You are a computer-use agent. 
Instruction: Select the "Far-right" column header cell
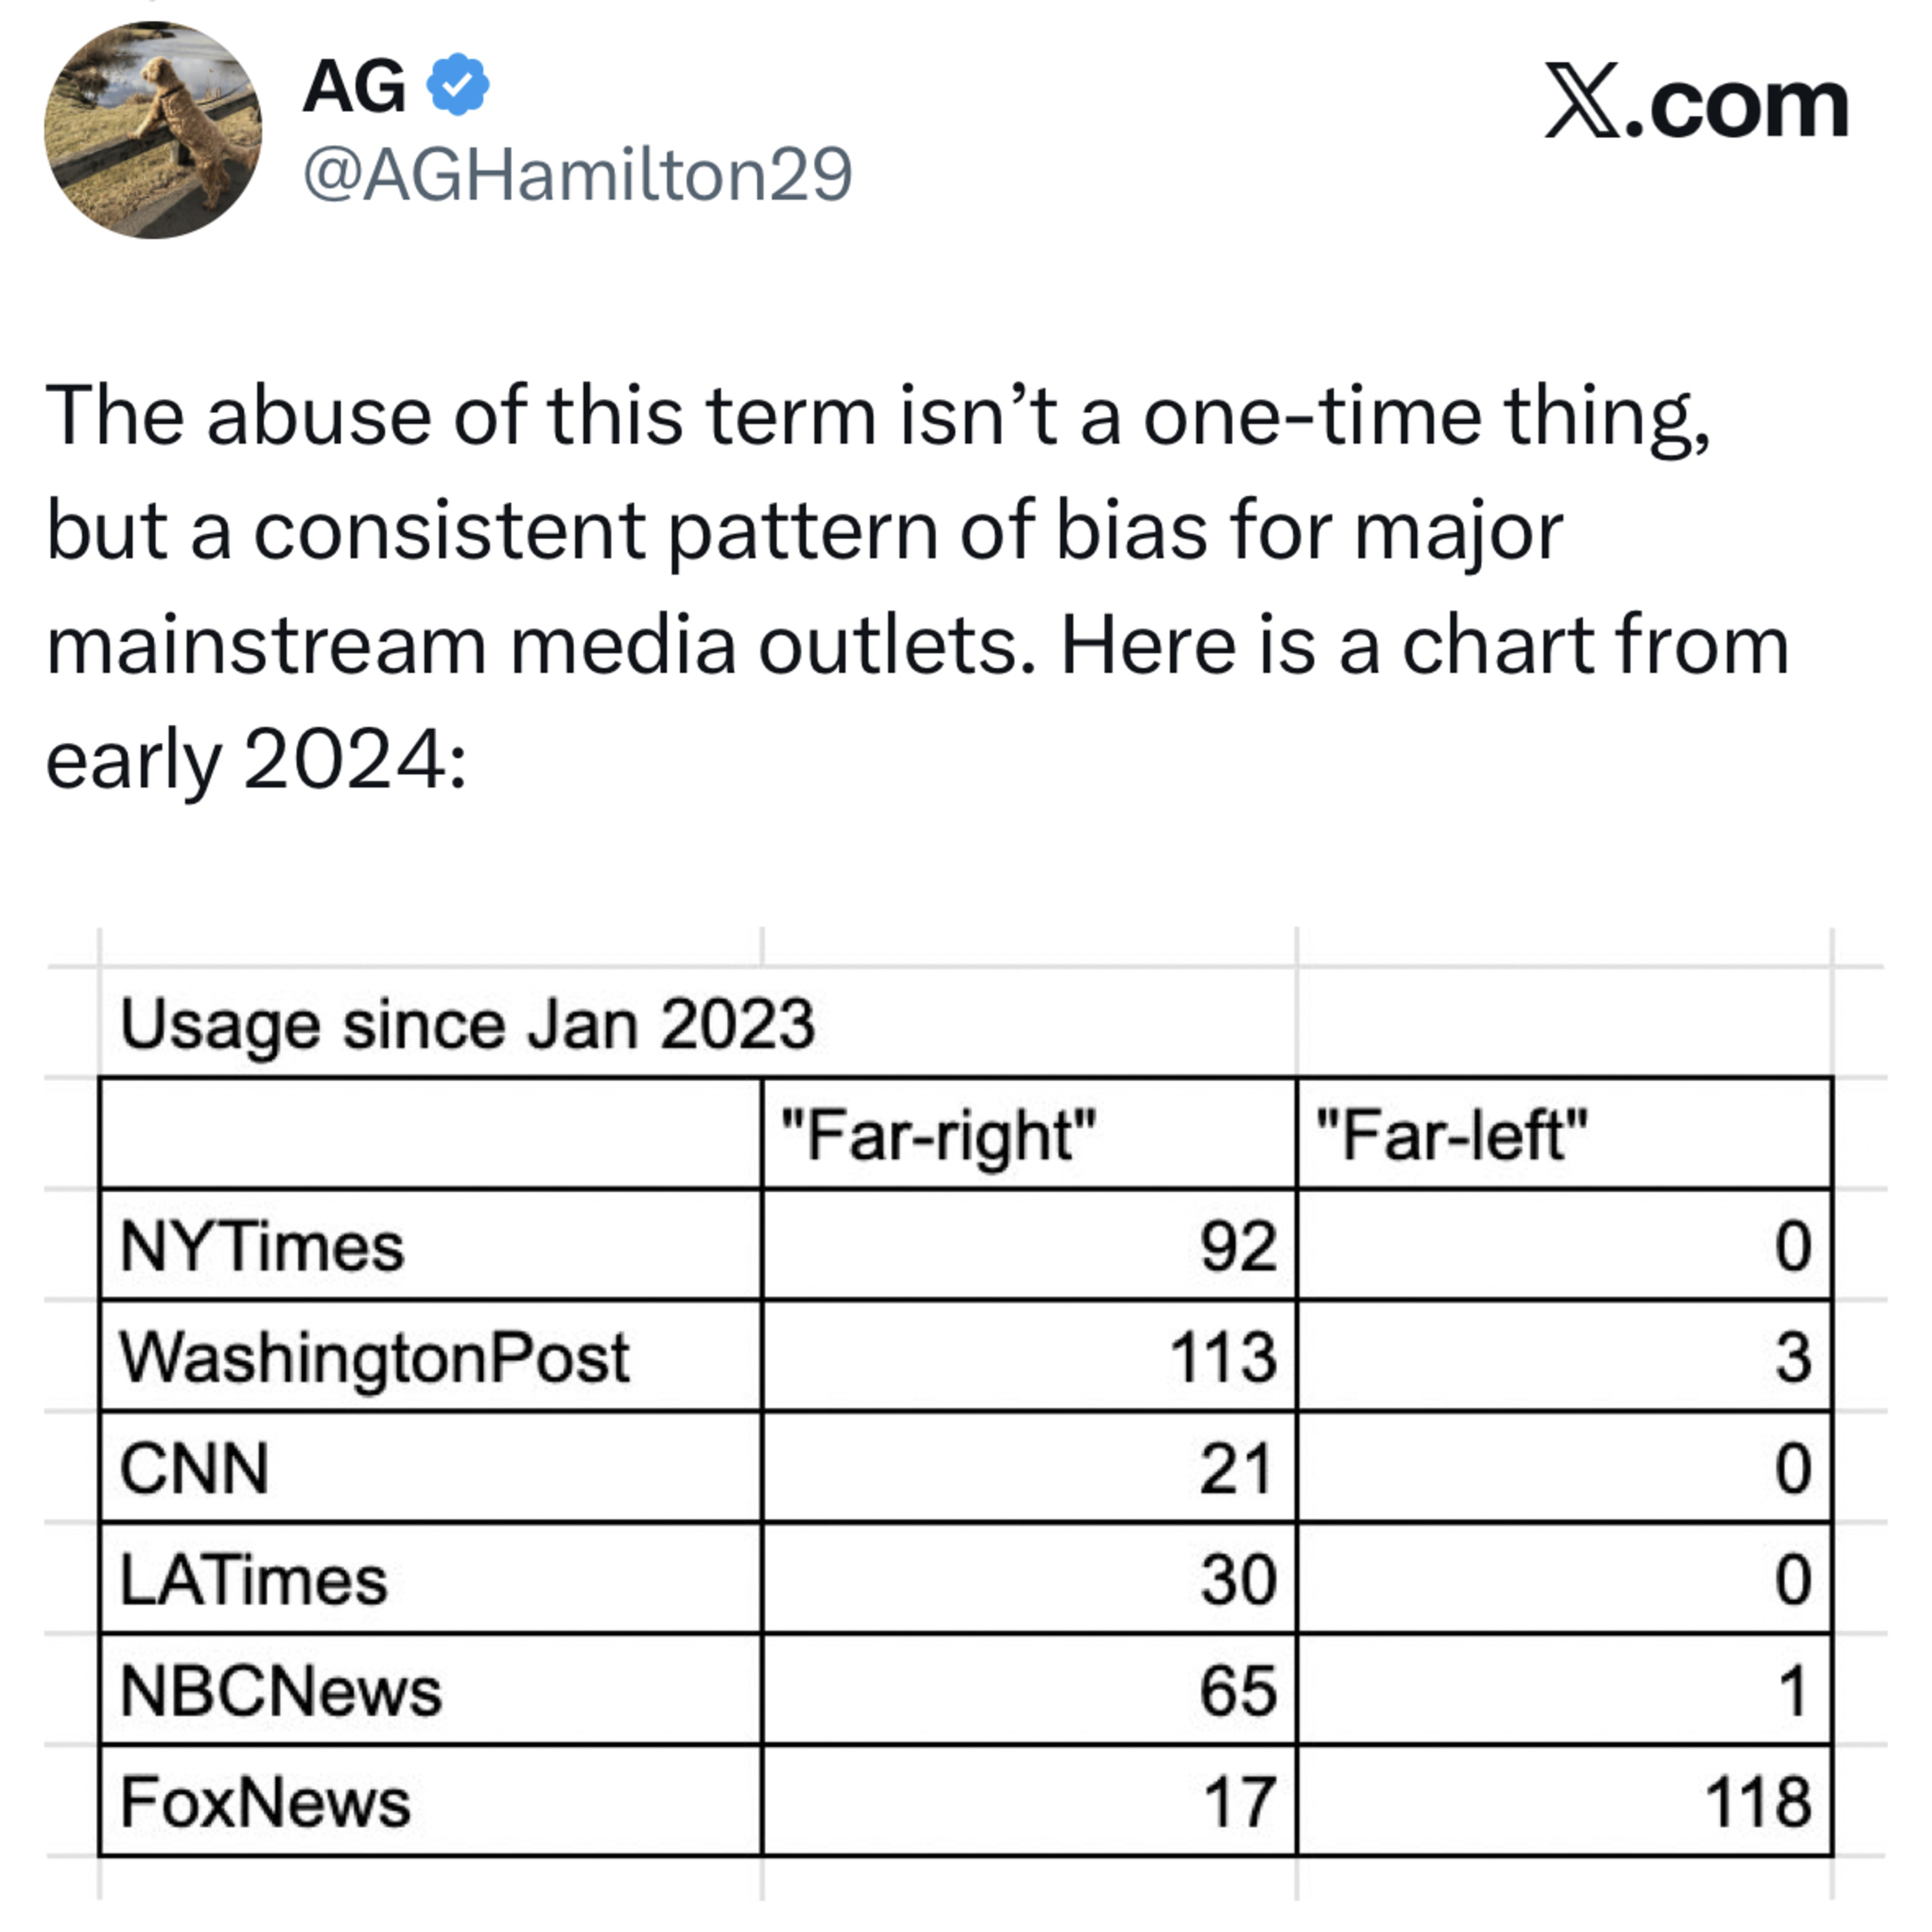coord(1029,1134)
